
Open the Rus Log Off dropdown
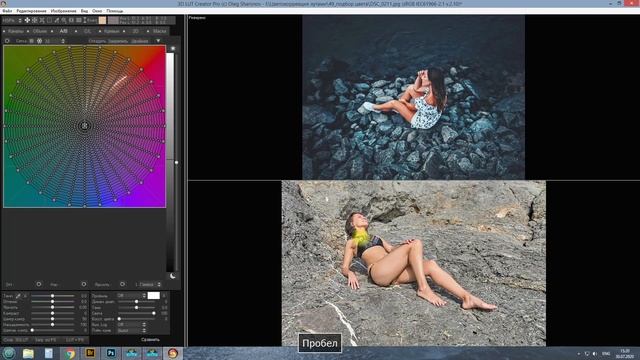pos(131,324)
